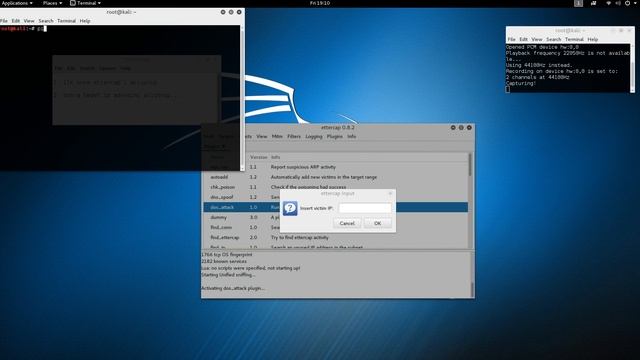Click the clock in the top bar
This screenshot has width=640, height=360.
coord(320,3)
